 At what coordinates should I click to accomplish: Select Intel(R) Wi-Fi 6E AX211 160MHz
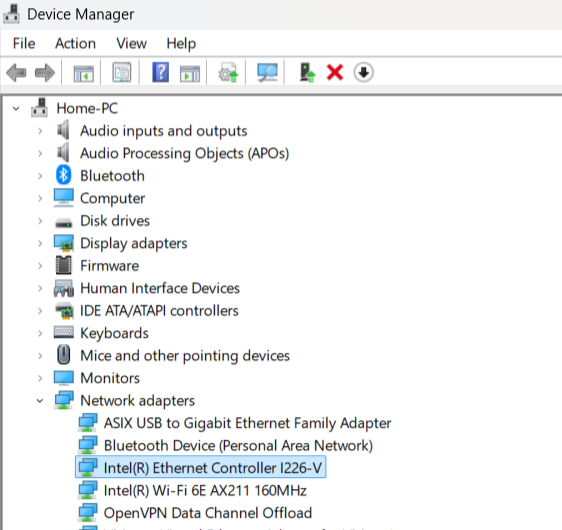click(x=205, y=490)
